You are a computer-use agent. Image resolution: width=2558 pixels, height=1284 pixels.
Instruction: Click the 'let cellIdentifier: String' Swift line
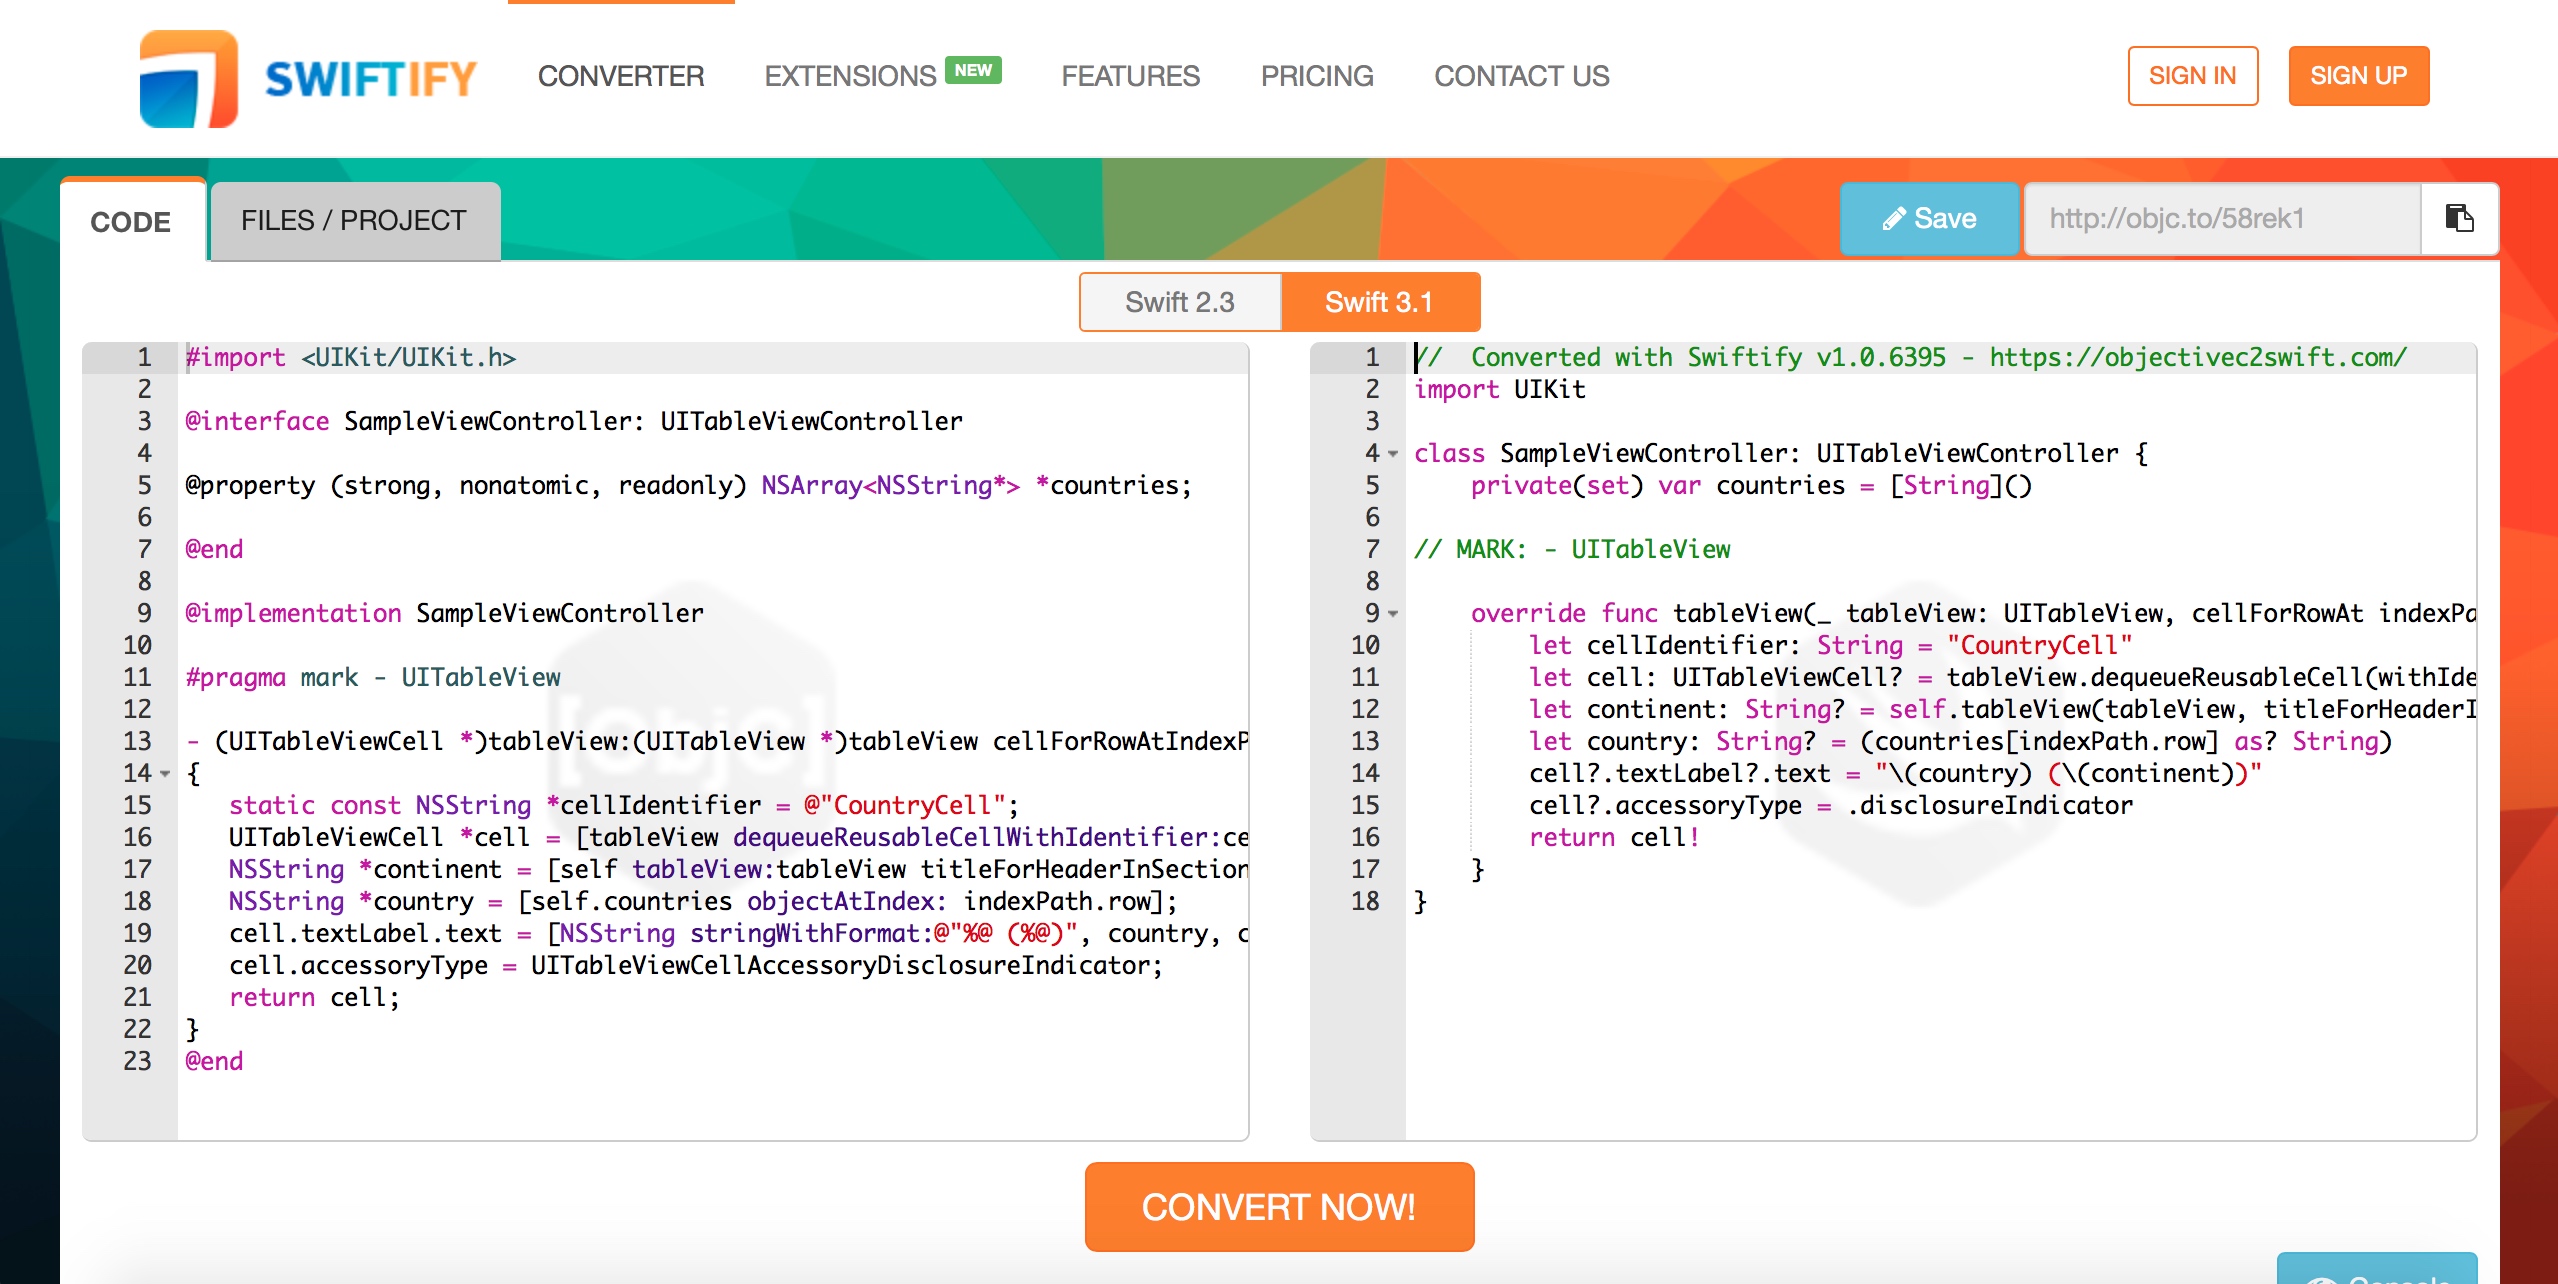tap(1830, 645)
